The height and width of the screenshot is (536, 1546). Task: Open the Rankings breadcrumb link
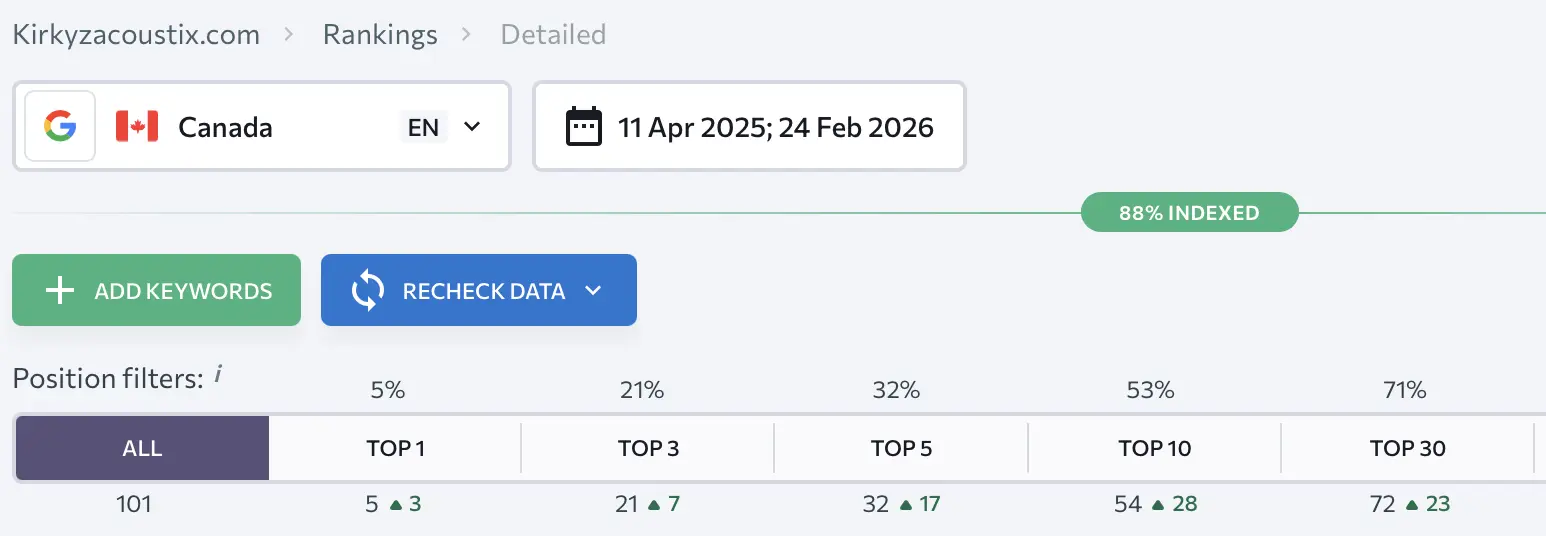[x=380, y=35]
